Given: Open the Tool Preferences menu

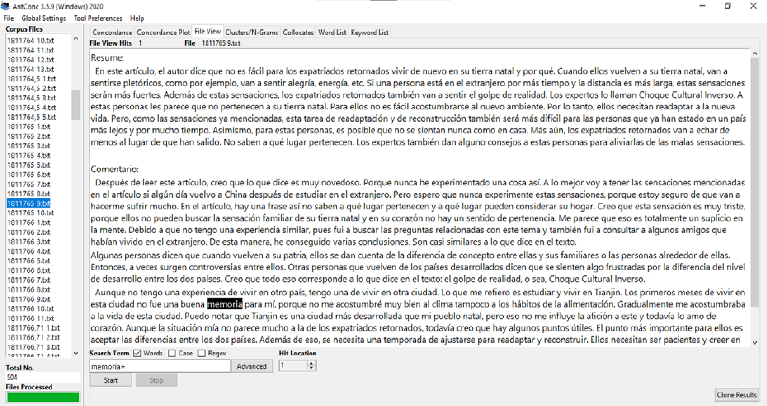Looking at the screenshot, I should [98, 18].
